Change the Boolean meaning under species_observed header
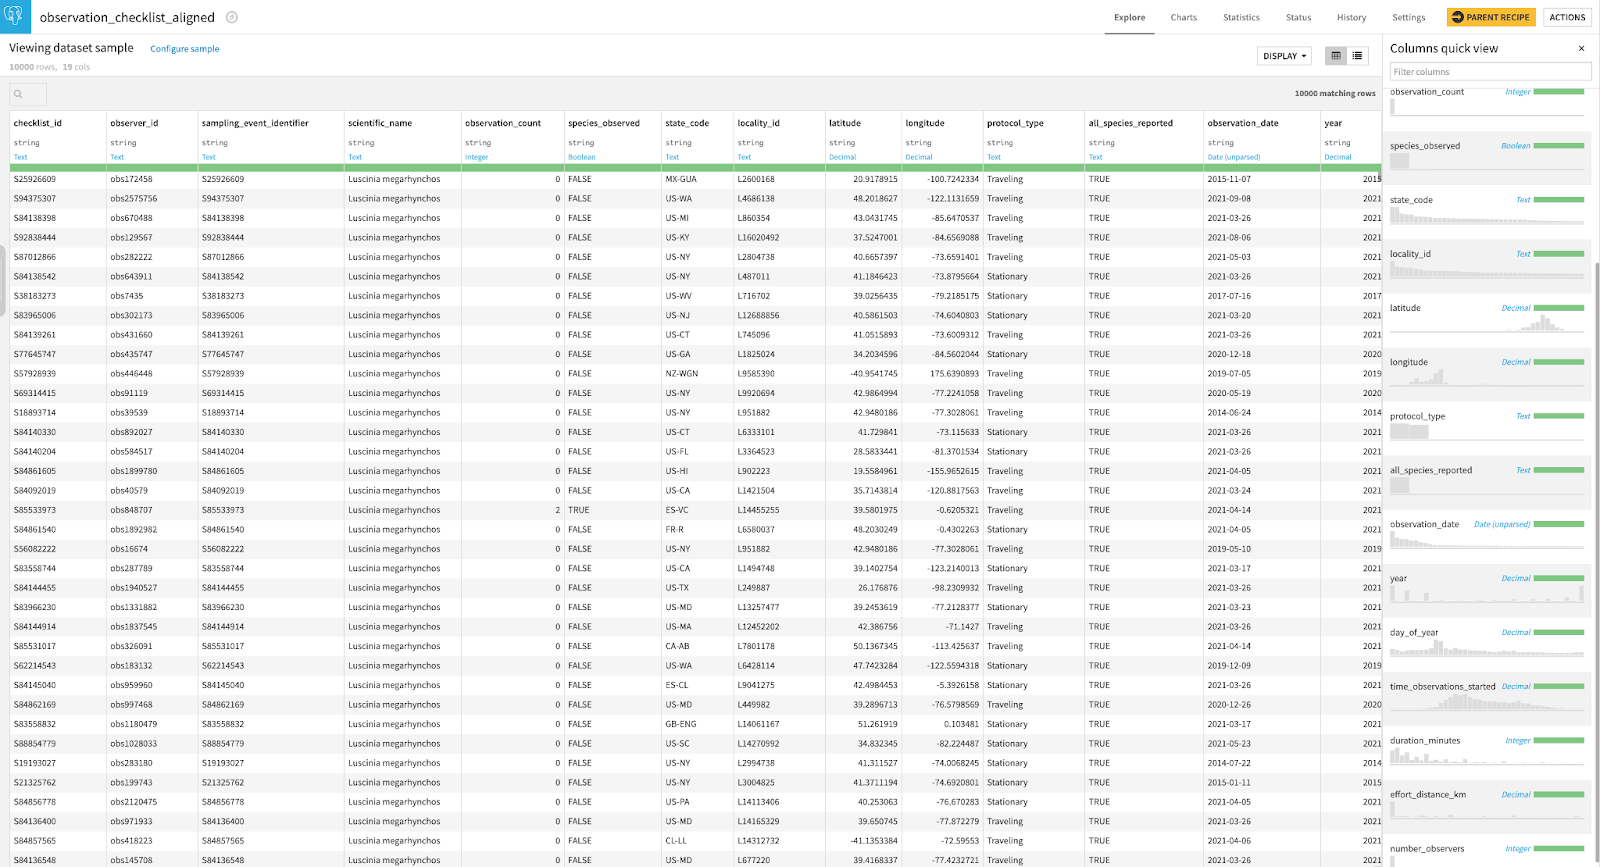This screenshot has width=1600, height=867. pos(582,157)
